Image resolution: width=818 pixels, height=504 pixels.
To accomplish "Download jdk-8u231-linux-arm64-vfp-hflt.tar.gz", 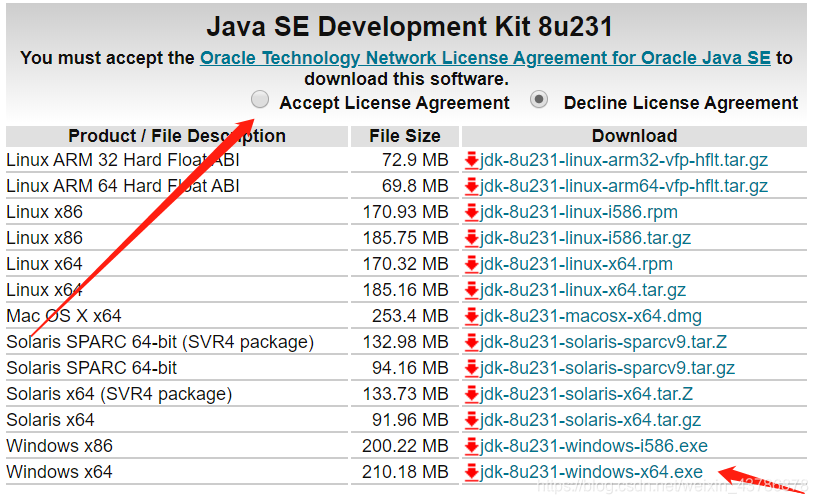I will 623,186.
